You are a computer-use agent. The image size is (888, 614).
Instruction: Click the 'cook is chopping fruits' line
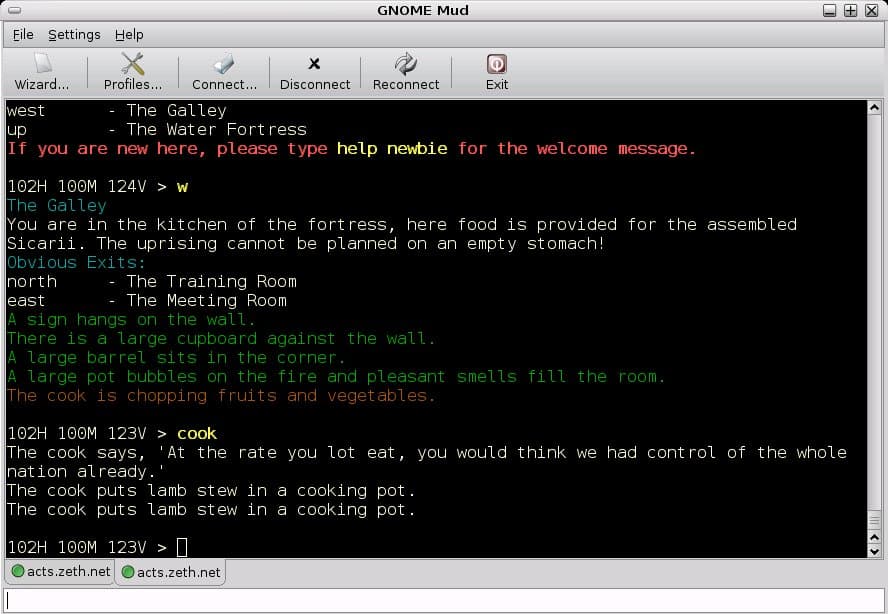(x=221, y=396)
